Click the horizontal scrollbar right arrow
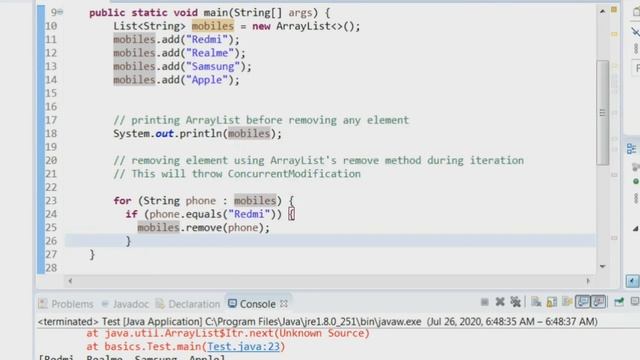 click(x=588, y=281)
